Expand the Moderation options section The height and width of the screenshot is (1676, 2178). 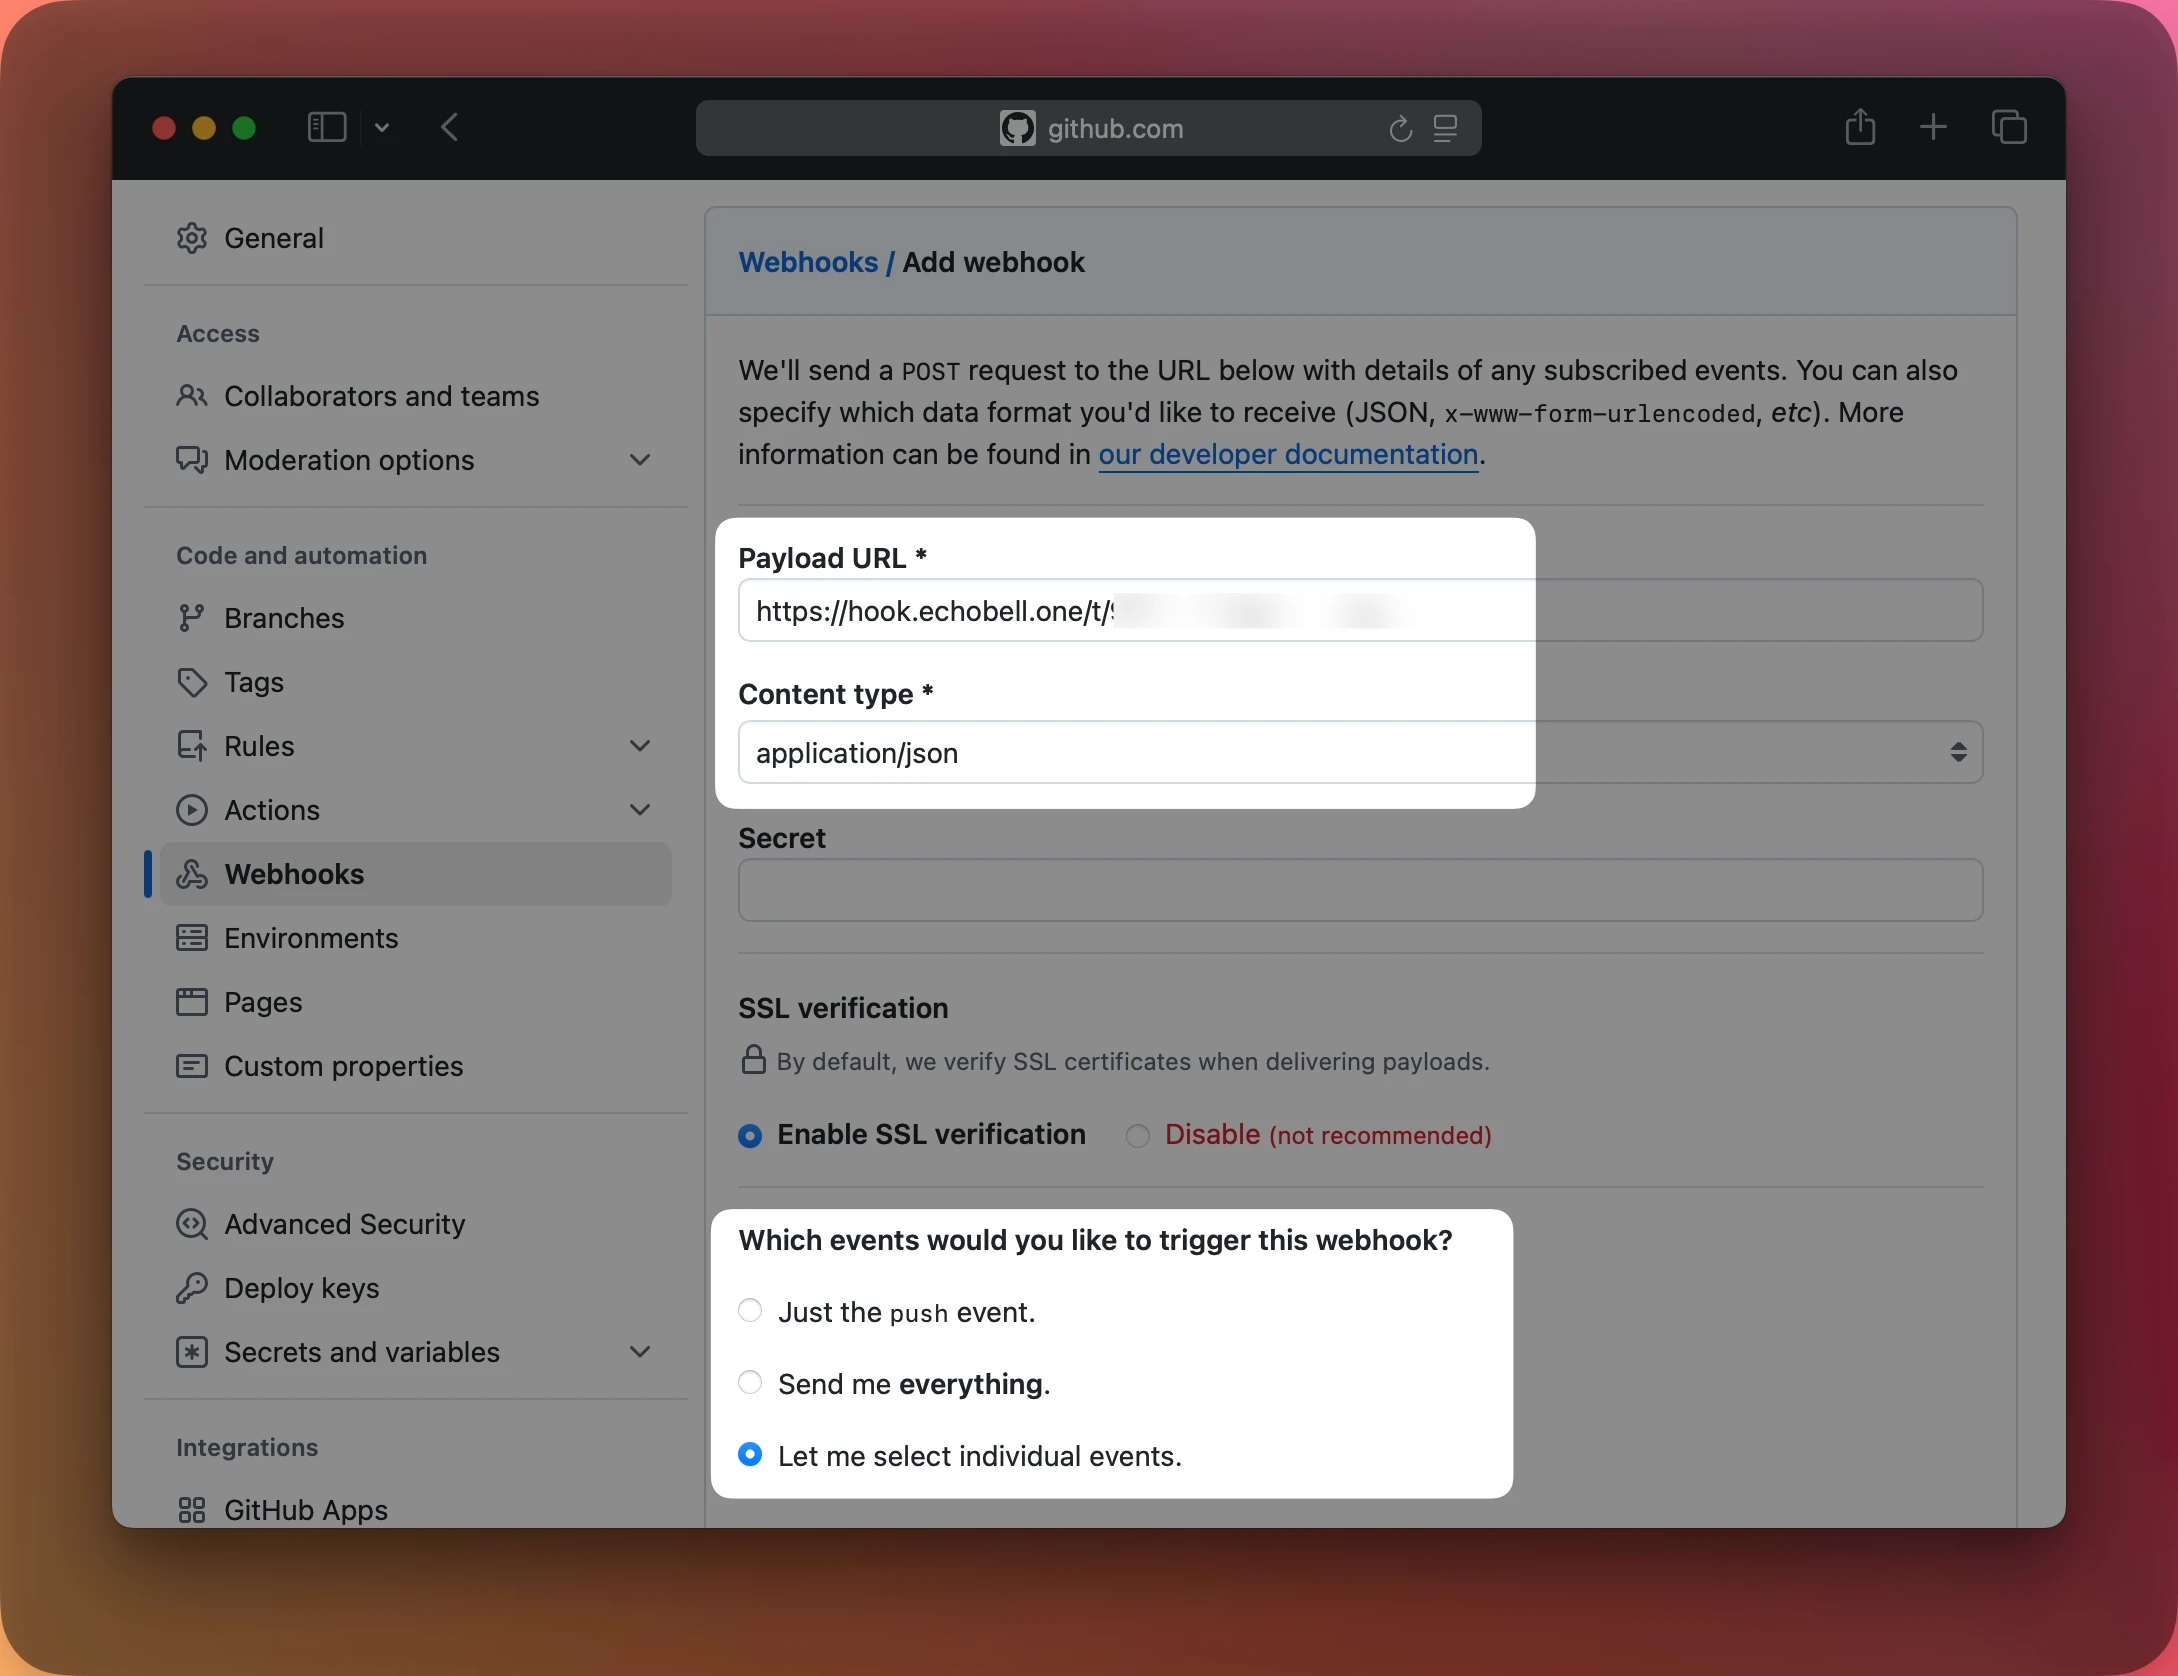tap(640, 460)
